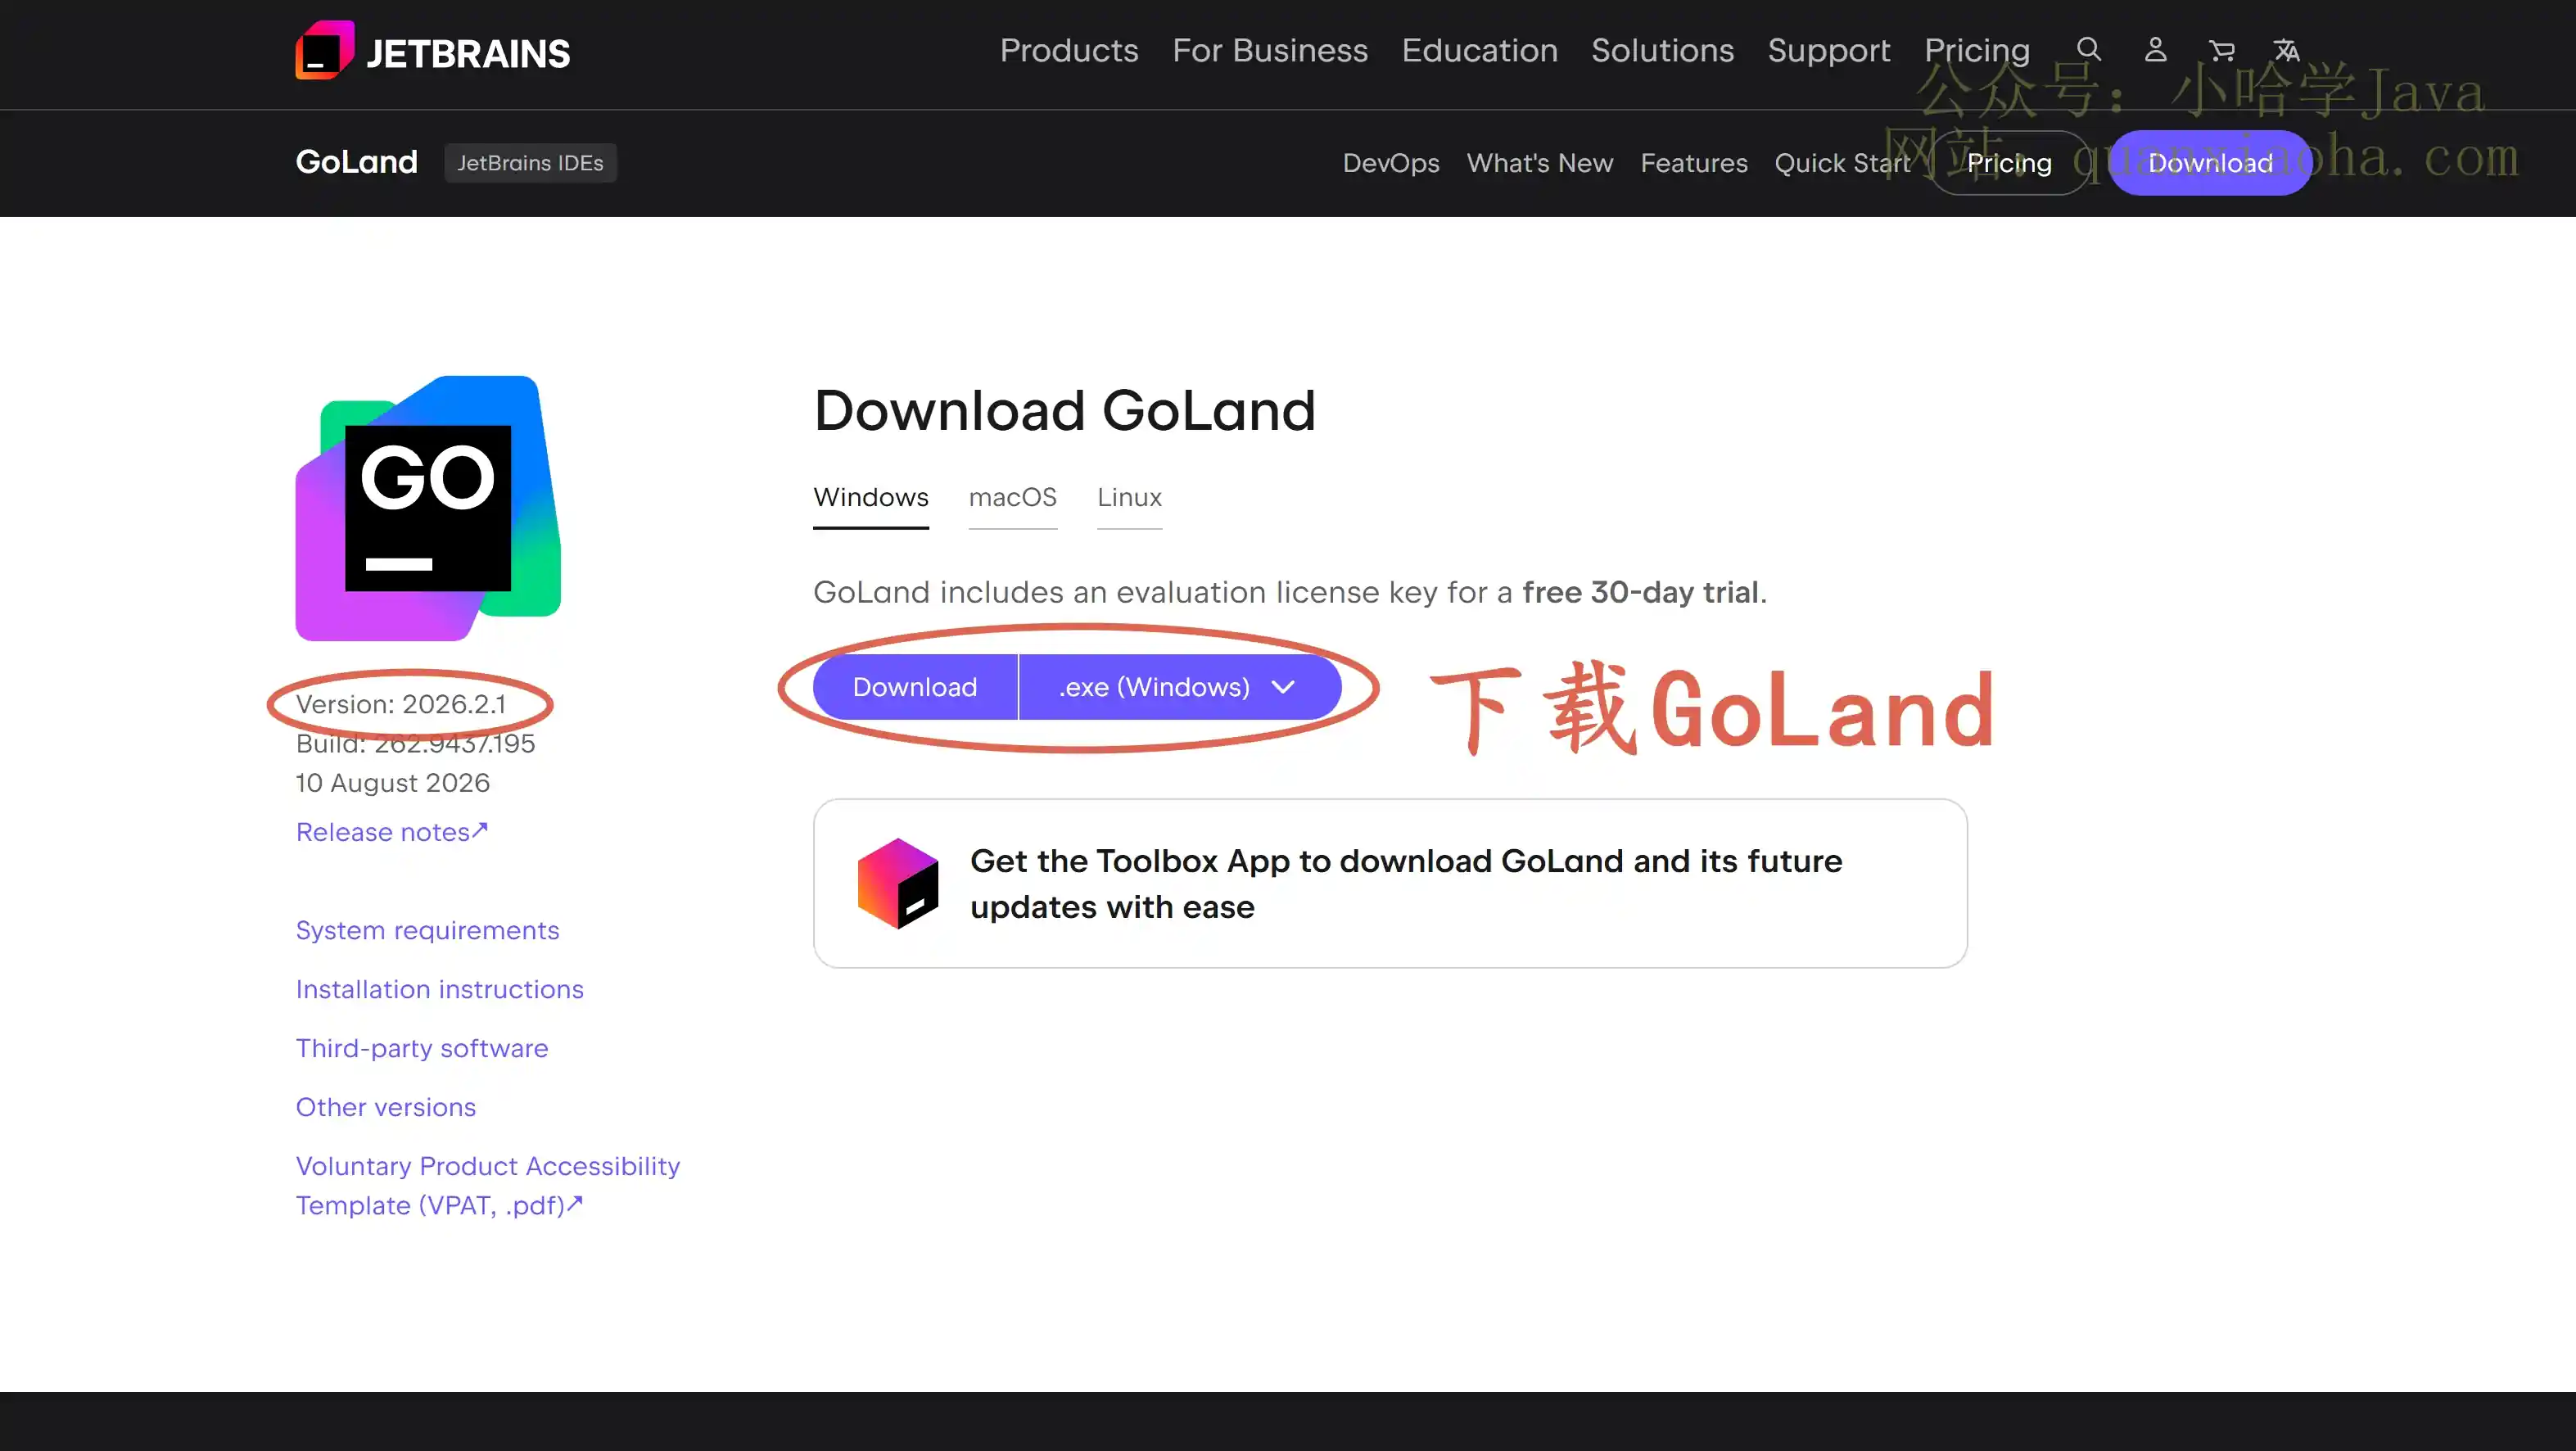
Task: Open the Products menu
Action: (x=1069, y=50)
